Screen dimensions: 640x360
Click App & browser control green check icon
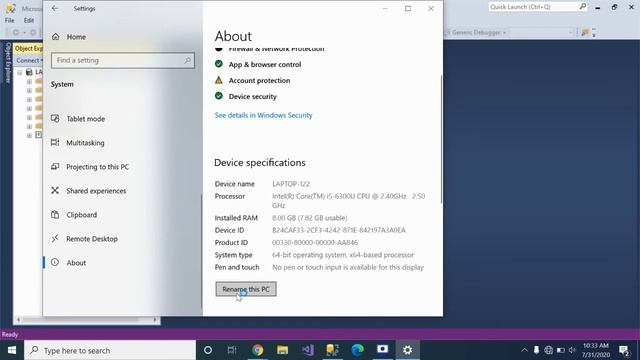[219, 64]
